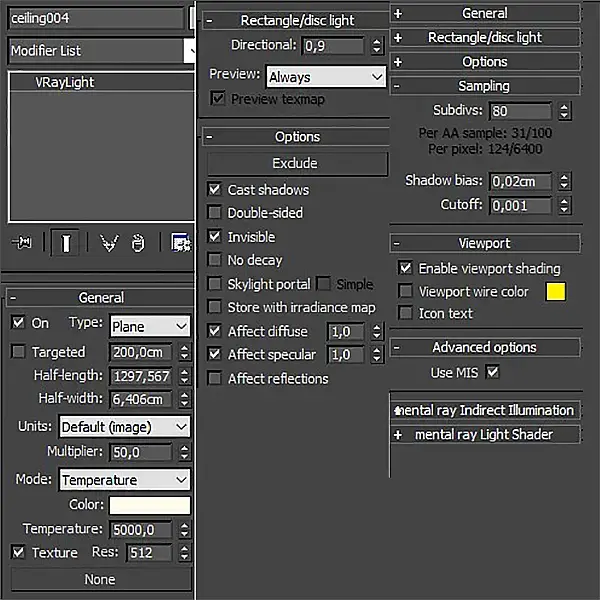Open the Mode Temperature dropdown
600x600 pixels.
[124, 480]
